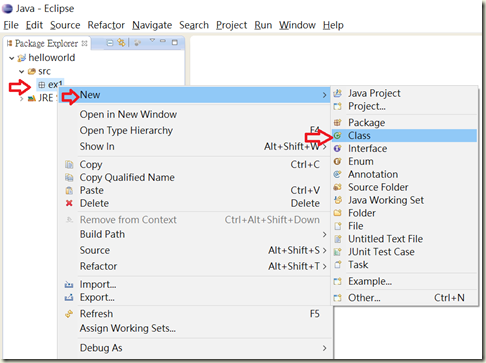Open the Window menu in menu bar

[297, 25]
